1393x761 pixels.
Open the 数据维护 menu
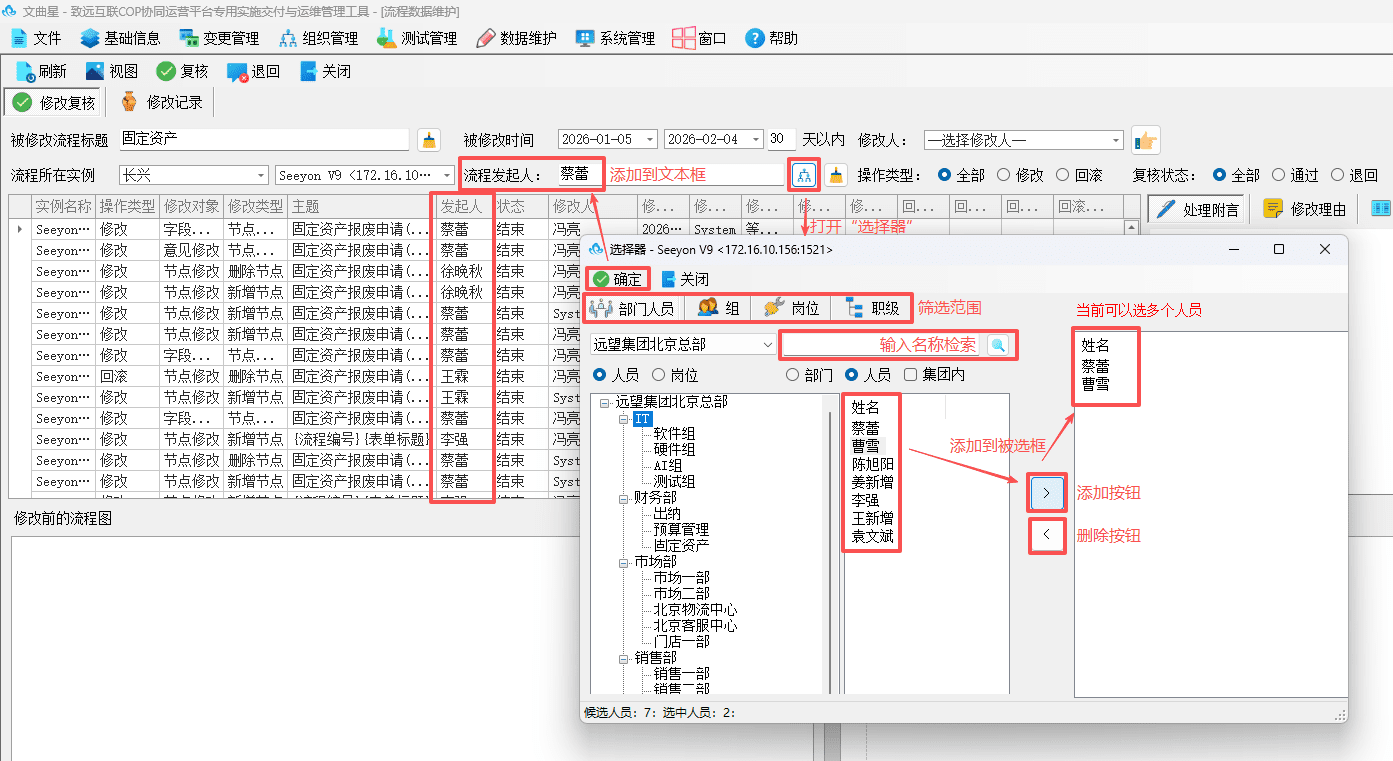tap(516, 38)
